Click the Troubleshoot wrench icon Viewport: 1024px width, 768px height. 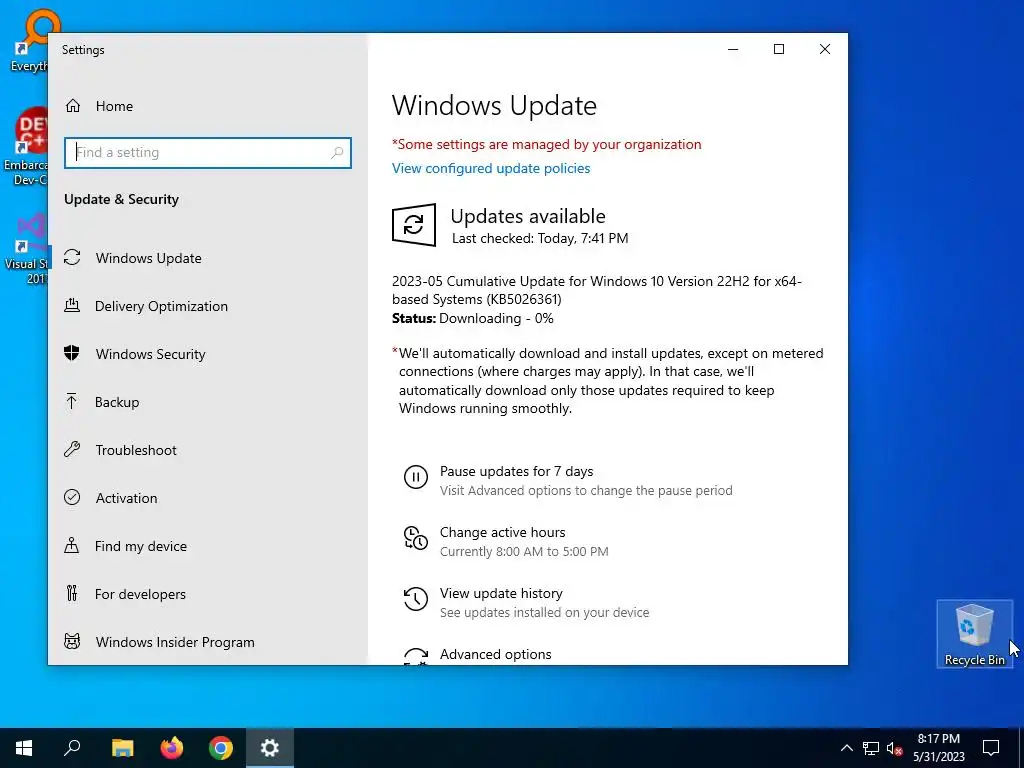tap(72, 449)
